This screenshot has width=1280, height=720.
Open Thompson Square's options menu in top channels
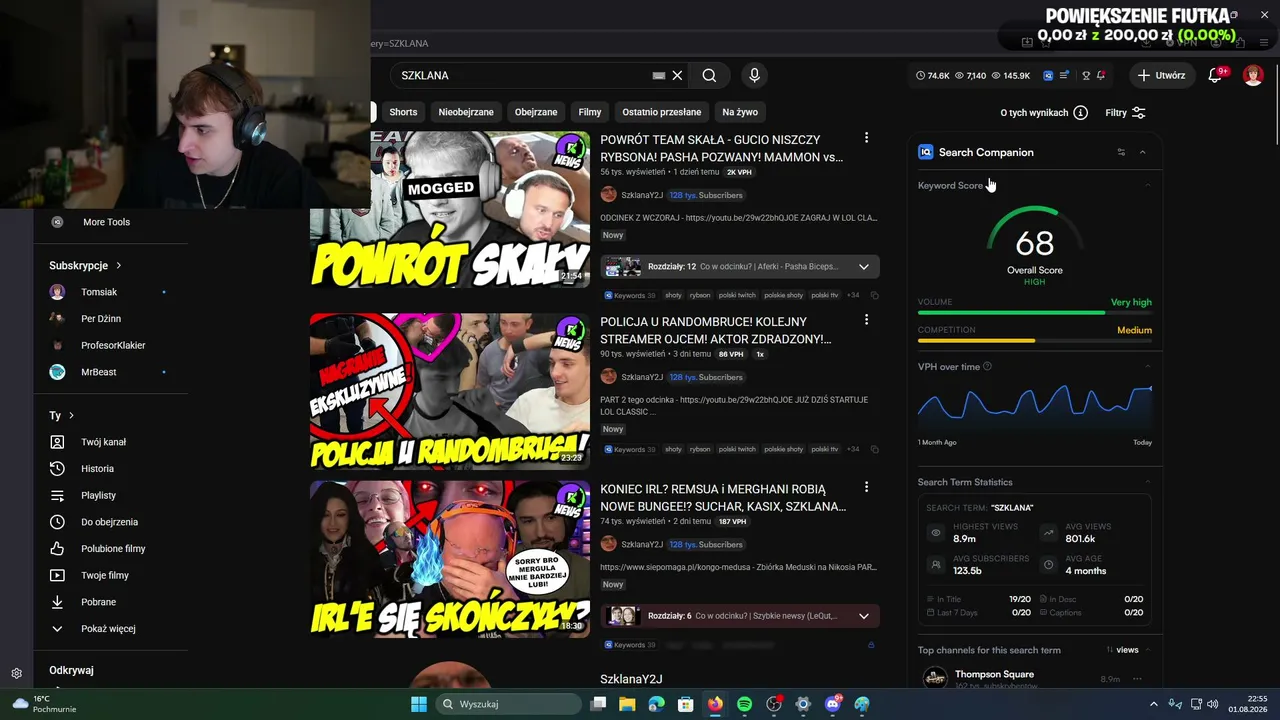[1137, 679]
